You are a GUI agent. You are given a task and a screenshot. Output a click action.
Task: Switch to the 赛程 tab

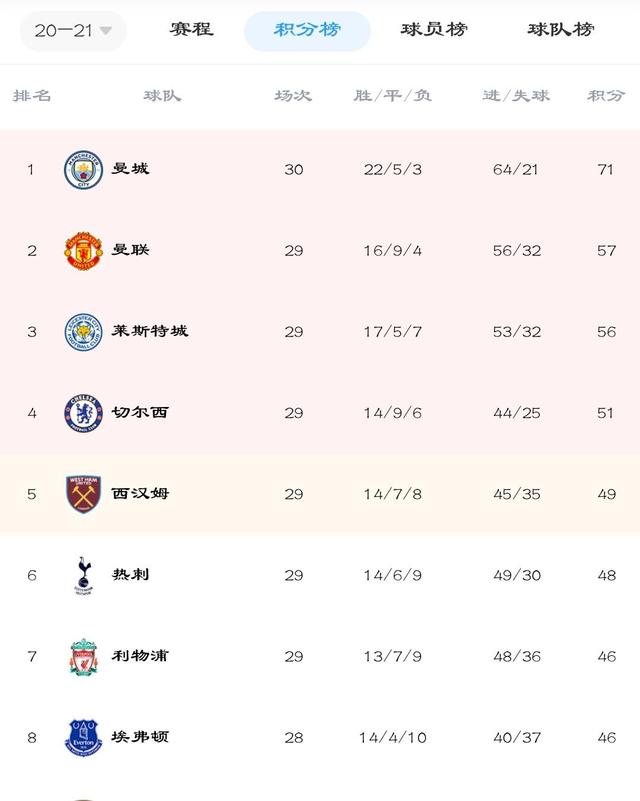192,30
